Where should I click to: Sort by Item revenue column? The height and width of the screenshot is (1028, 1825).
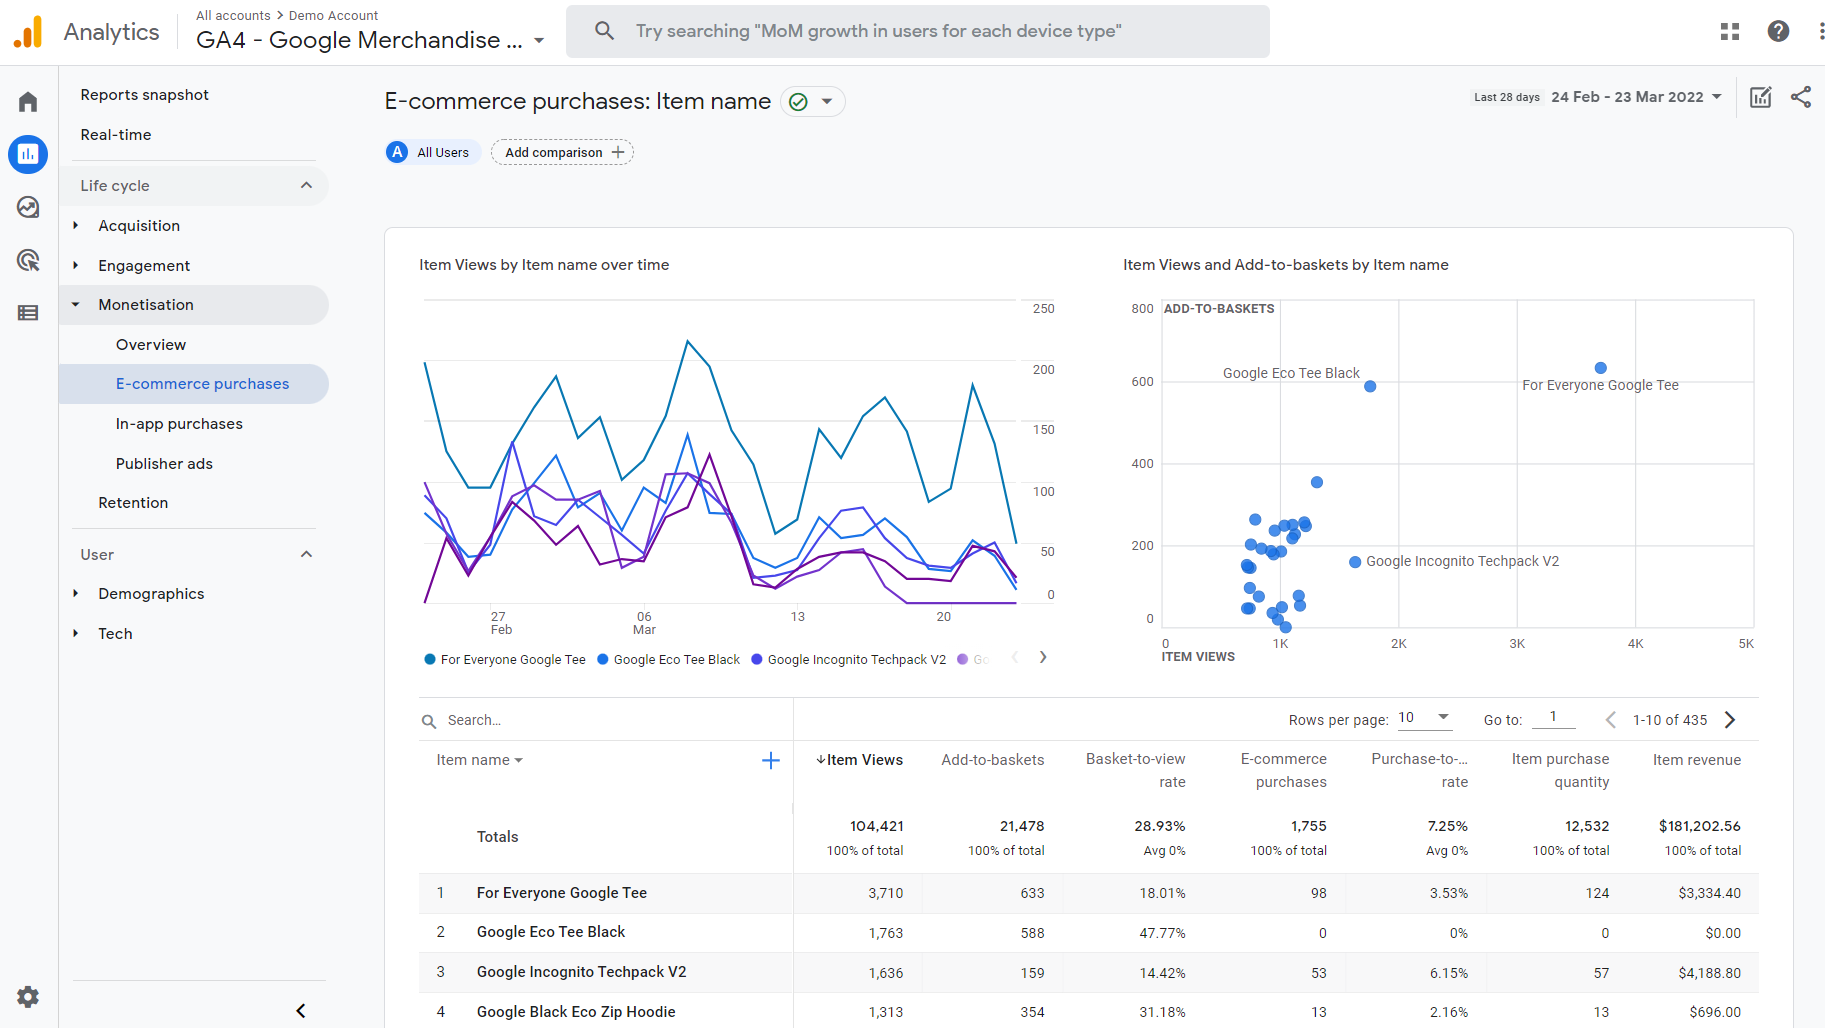click(x=1696, y=760)
